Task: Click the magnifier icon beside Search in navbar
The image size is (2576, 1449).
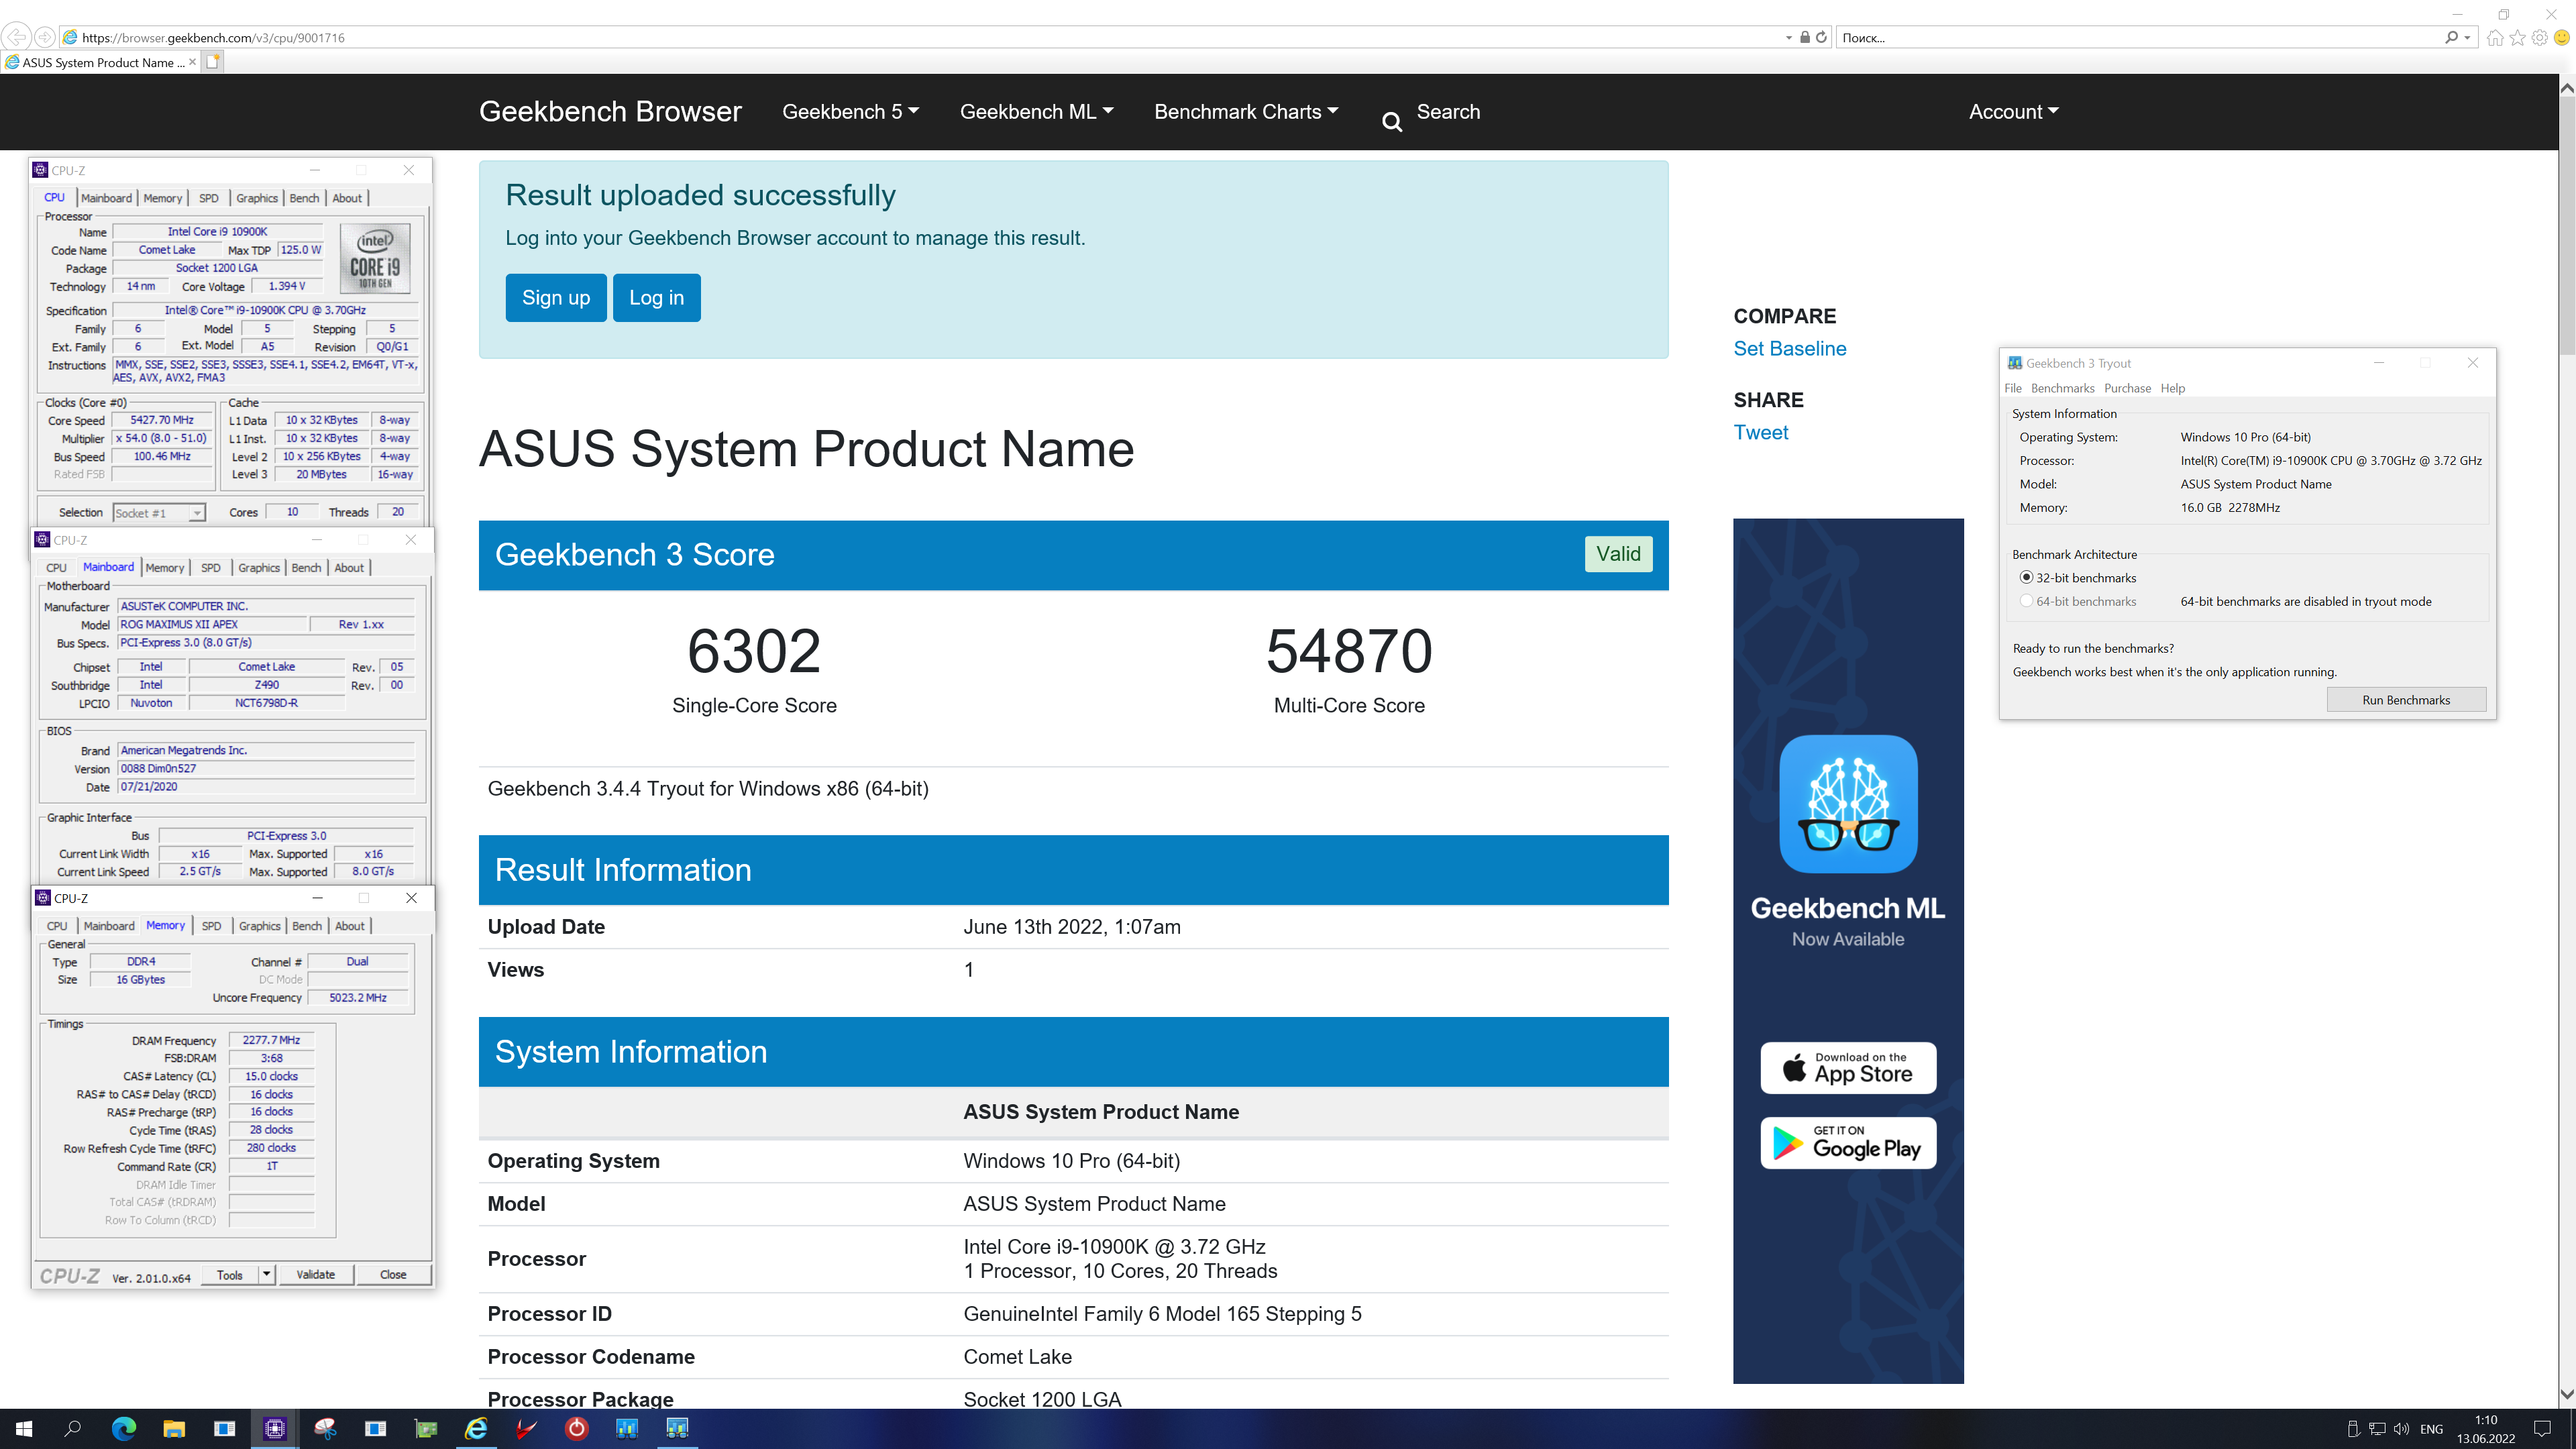Action: pos(1391,122)
